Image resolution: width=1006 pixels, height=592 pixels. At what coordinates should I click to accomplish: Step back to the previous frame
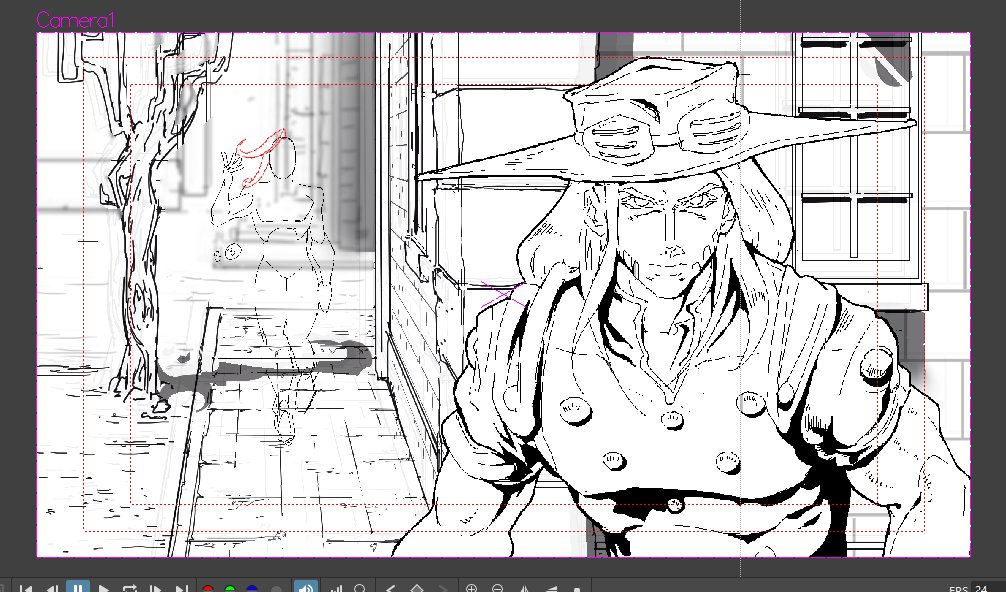[51, 588]
